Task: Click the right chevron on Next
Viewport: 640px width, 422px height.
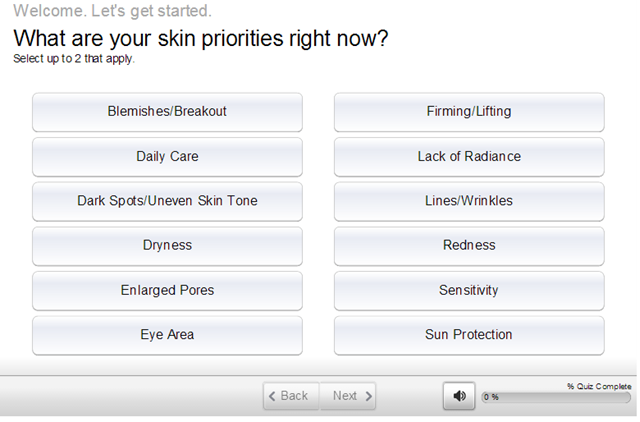Action: [x=369, y=396]
